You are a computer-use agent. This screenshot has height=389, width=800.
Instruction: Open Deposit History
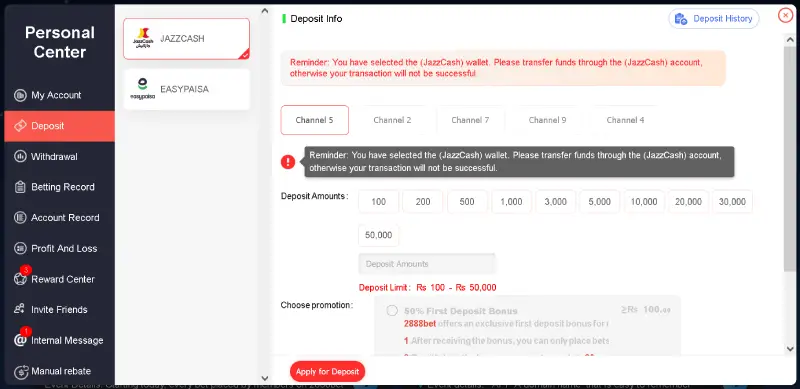click(714, 19)
